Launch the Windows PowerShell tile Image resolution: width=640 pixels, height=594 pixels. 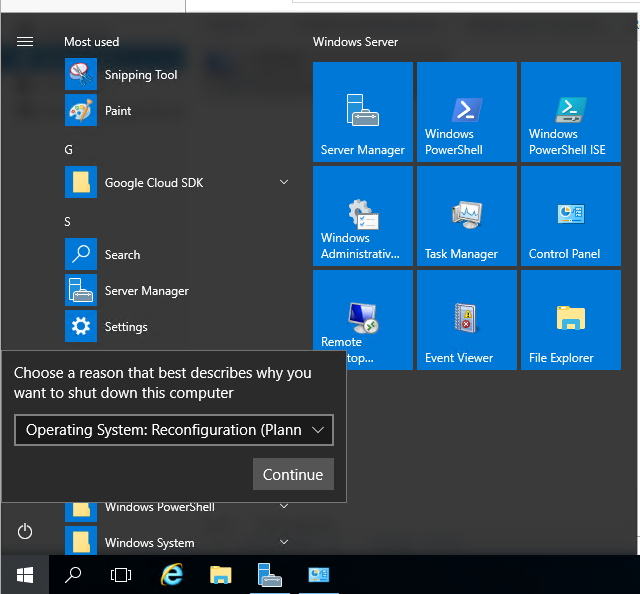tap(466, 112)
